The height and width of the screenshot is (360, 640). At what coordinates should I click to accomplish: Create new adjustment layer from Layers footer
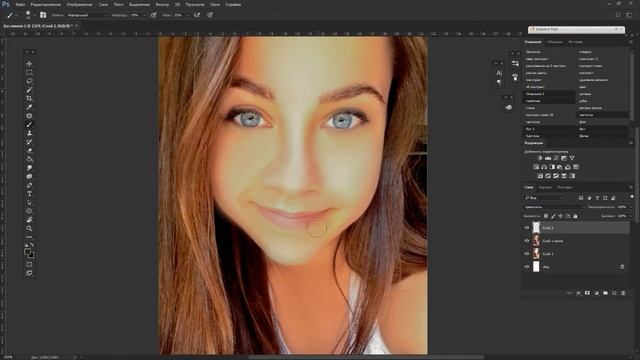coord(596,293)
